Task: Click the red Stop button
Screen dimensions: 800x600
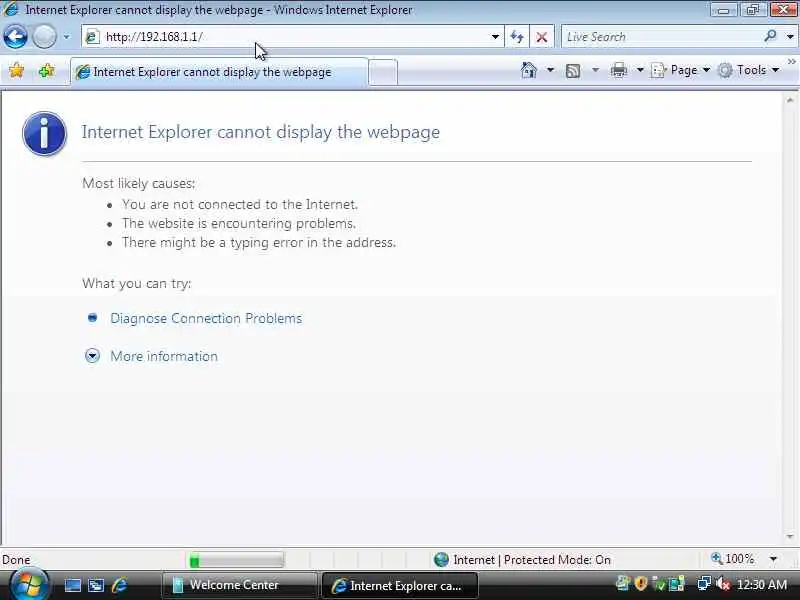Action: coord(542,37)
